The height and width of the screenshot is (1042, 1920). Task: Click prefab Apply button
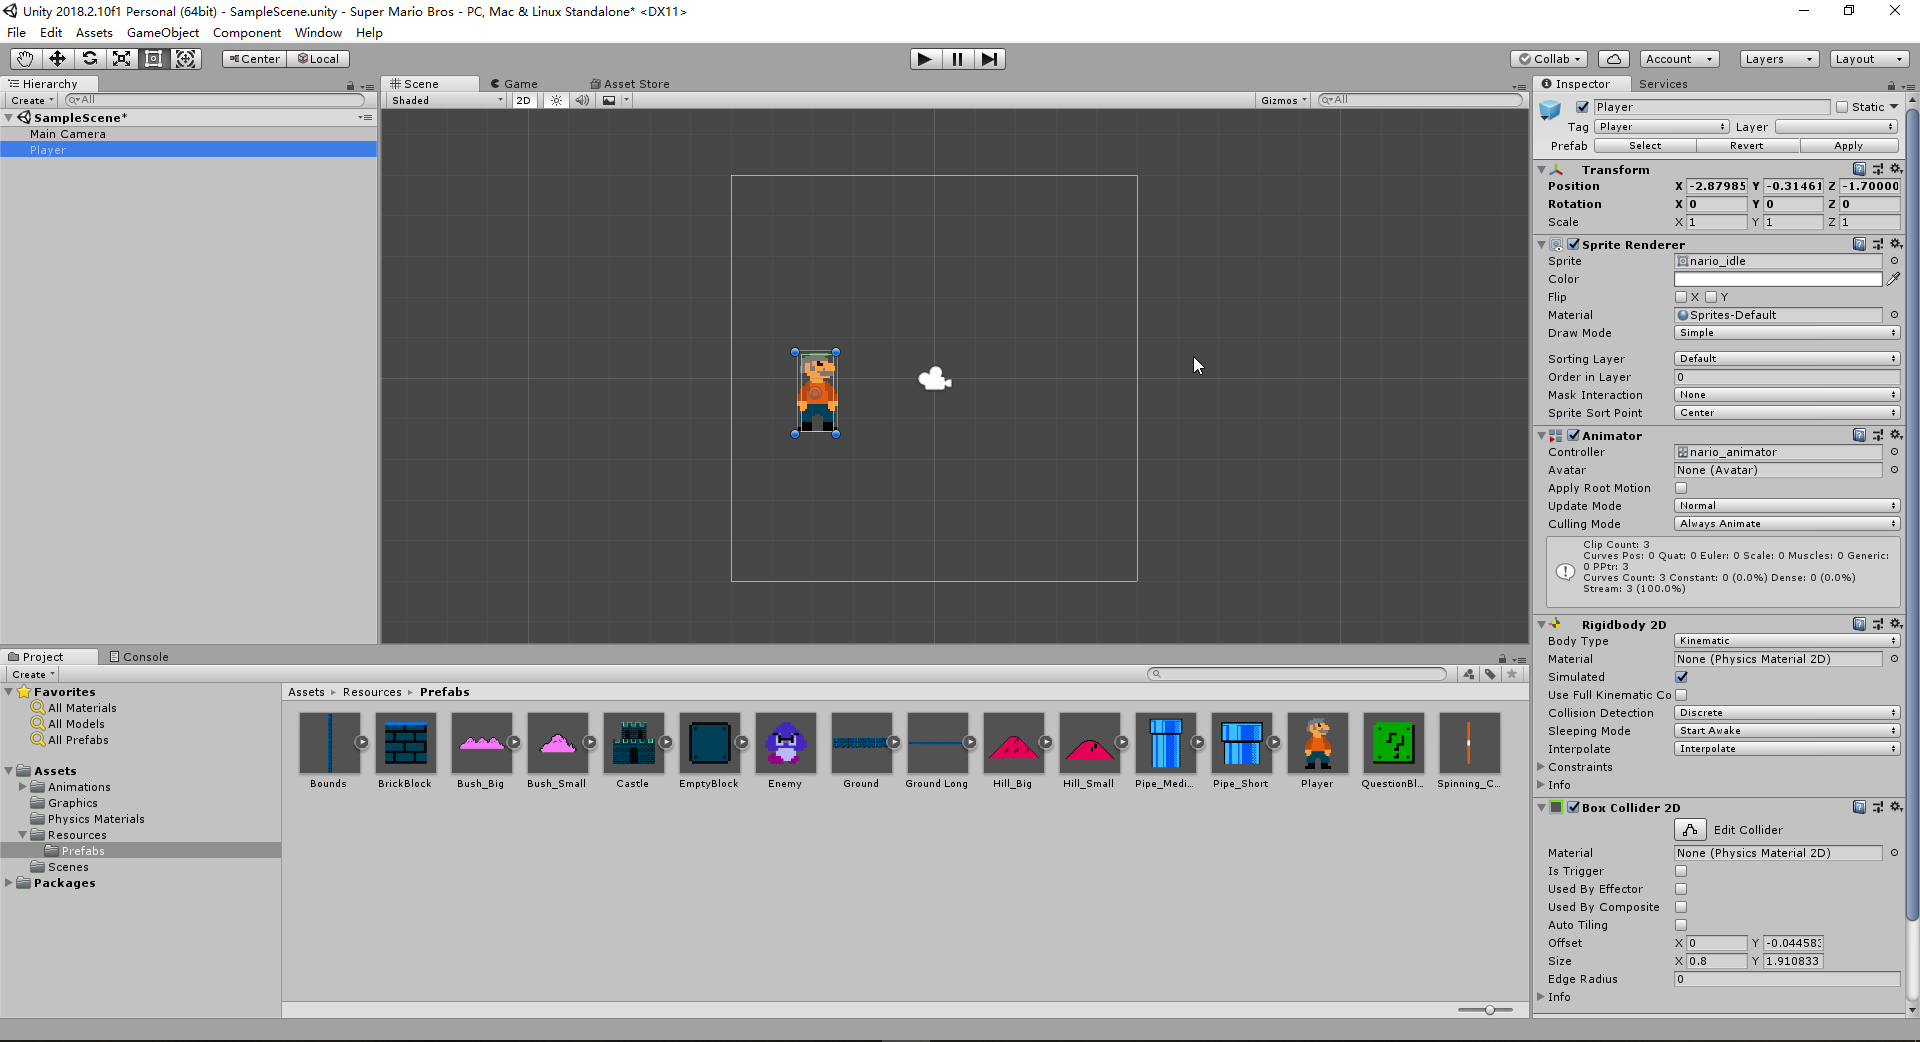tap(1849, 146)
